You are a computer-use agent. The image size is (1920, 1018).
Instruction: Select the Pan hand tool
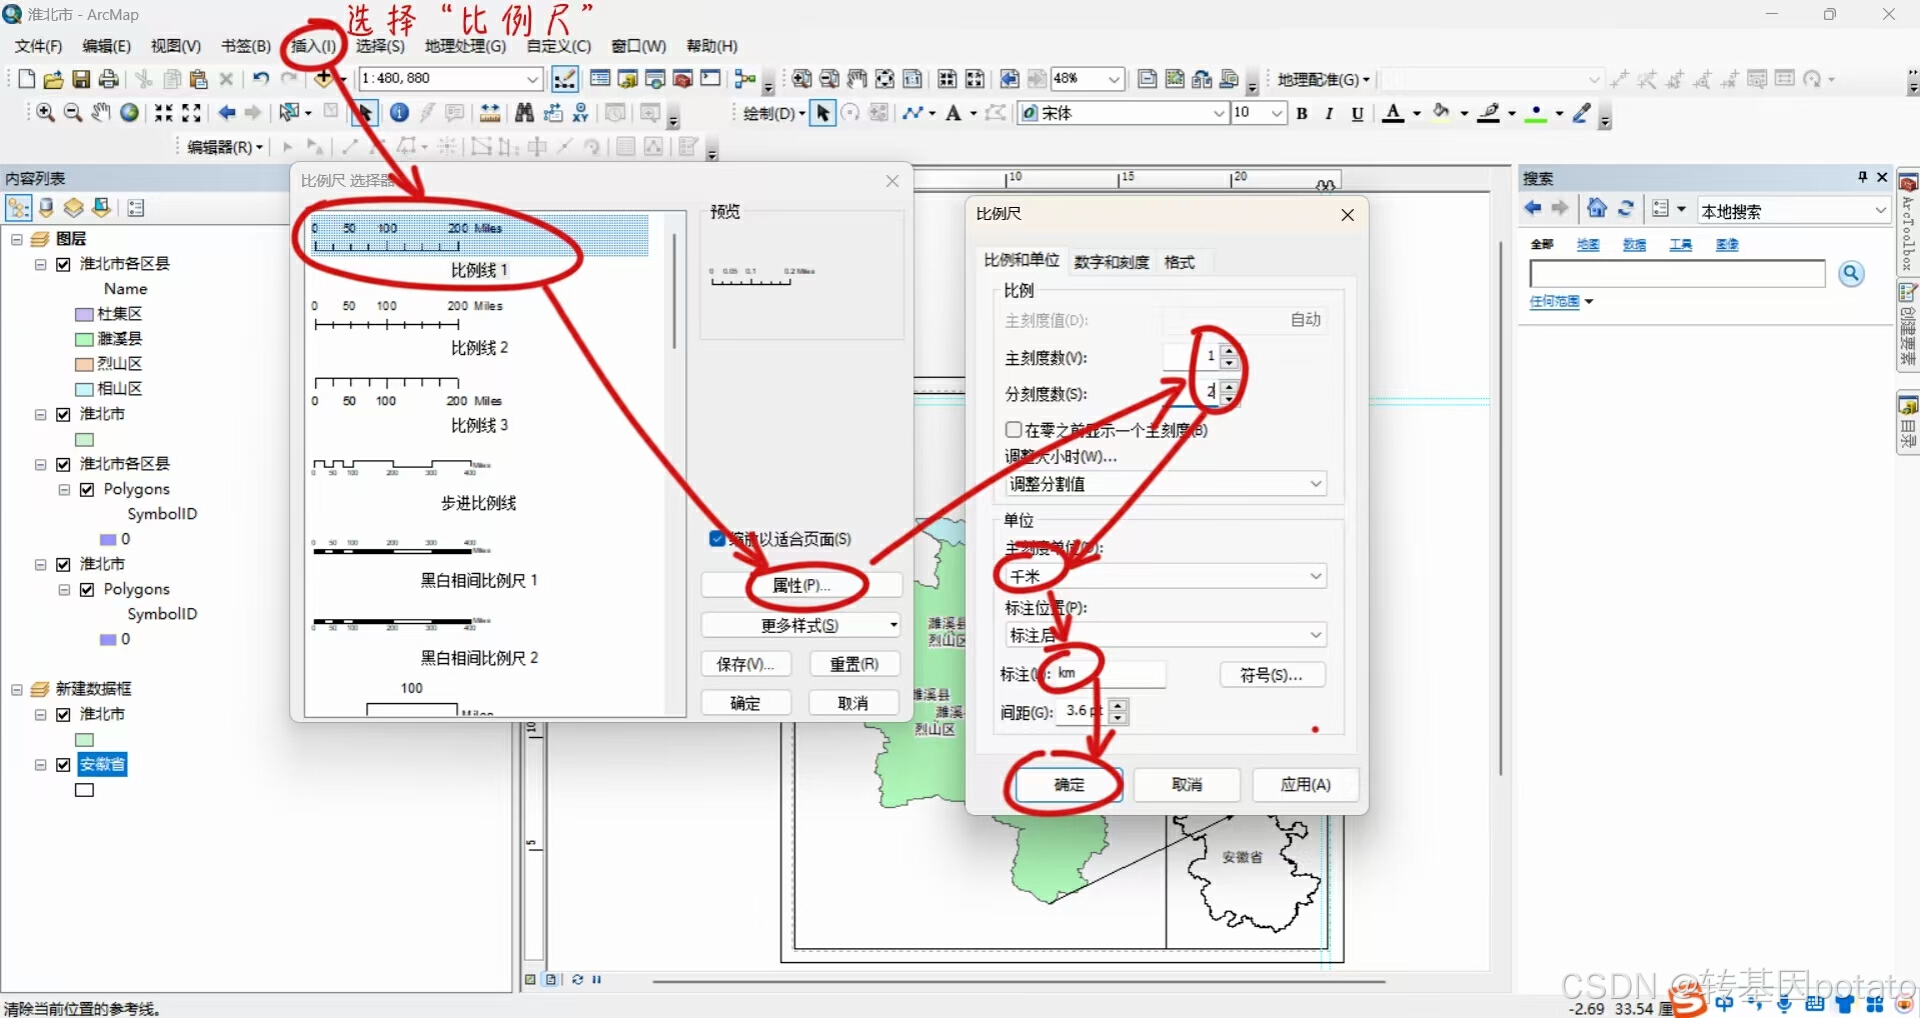[101, 113]
